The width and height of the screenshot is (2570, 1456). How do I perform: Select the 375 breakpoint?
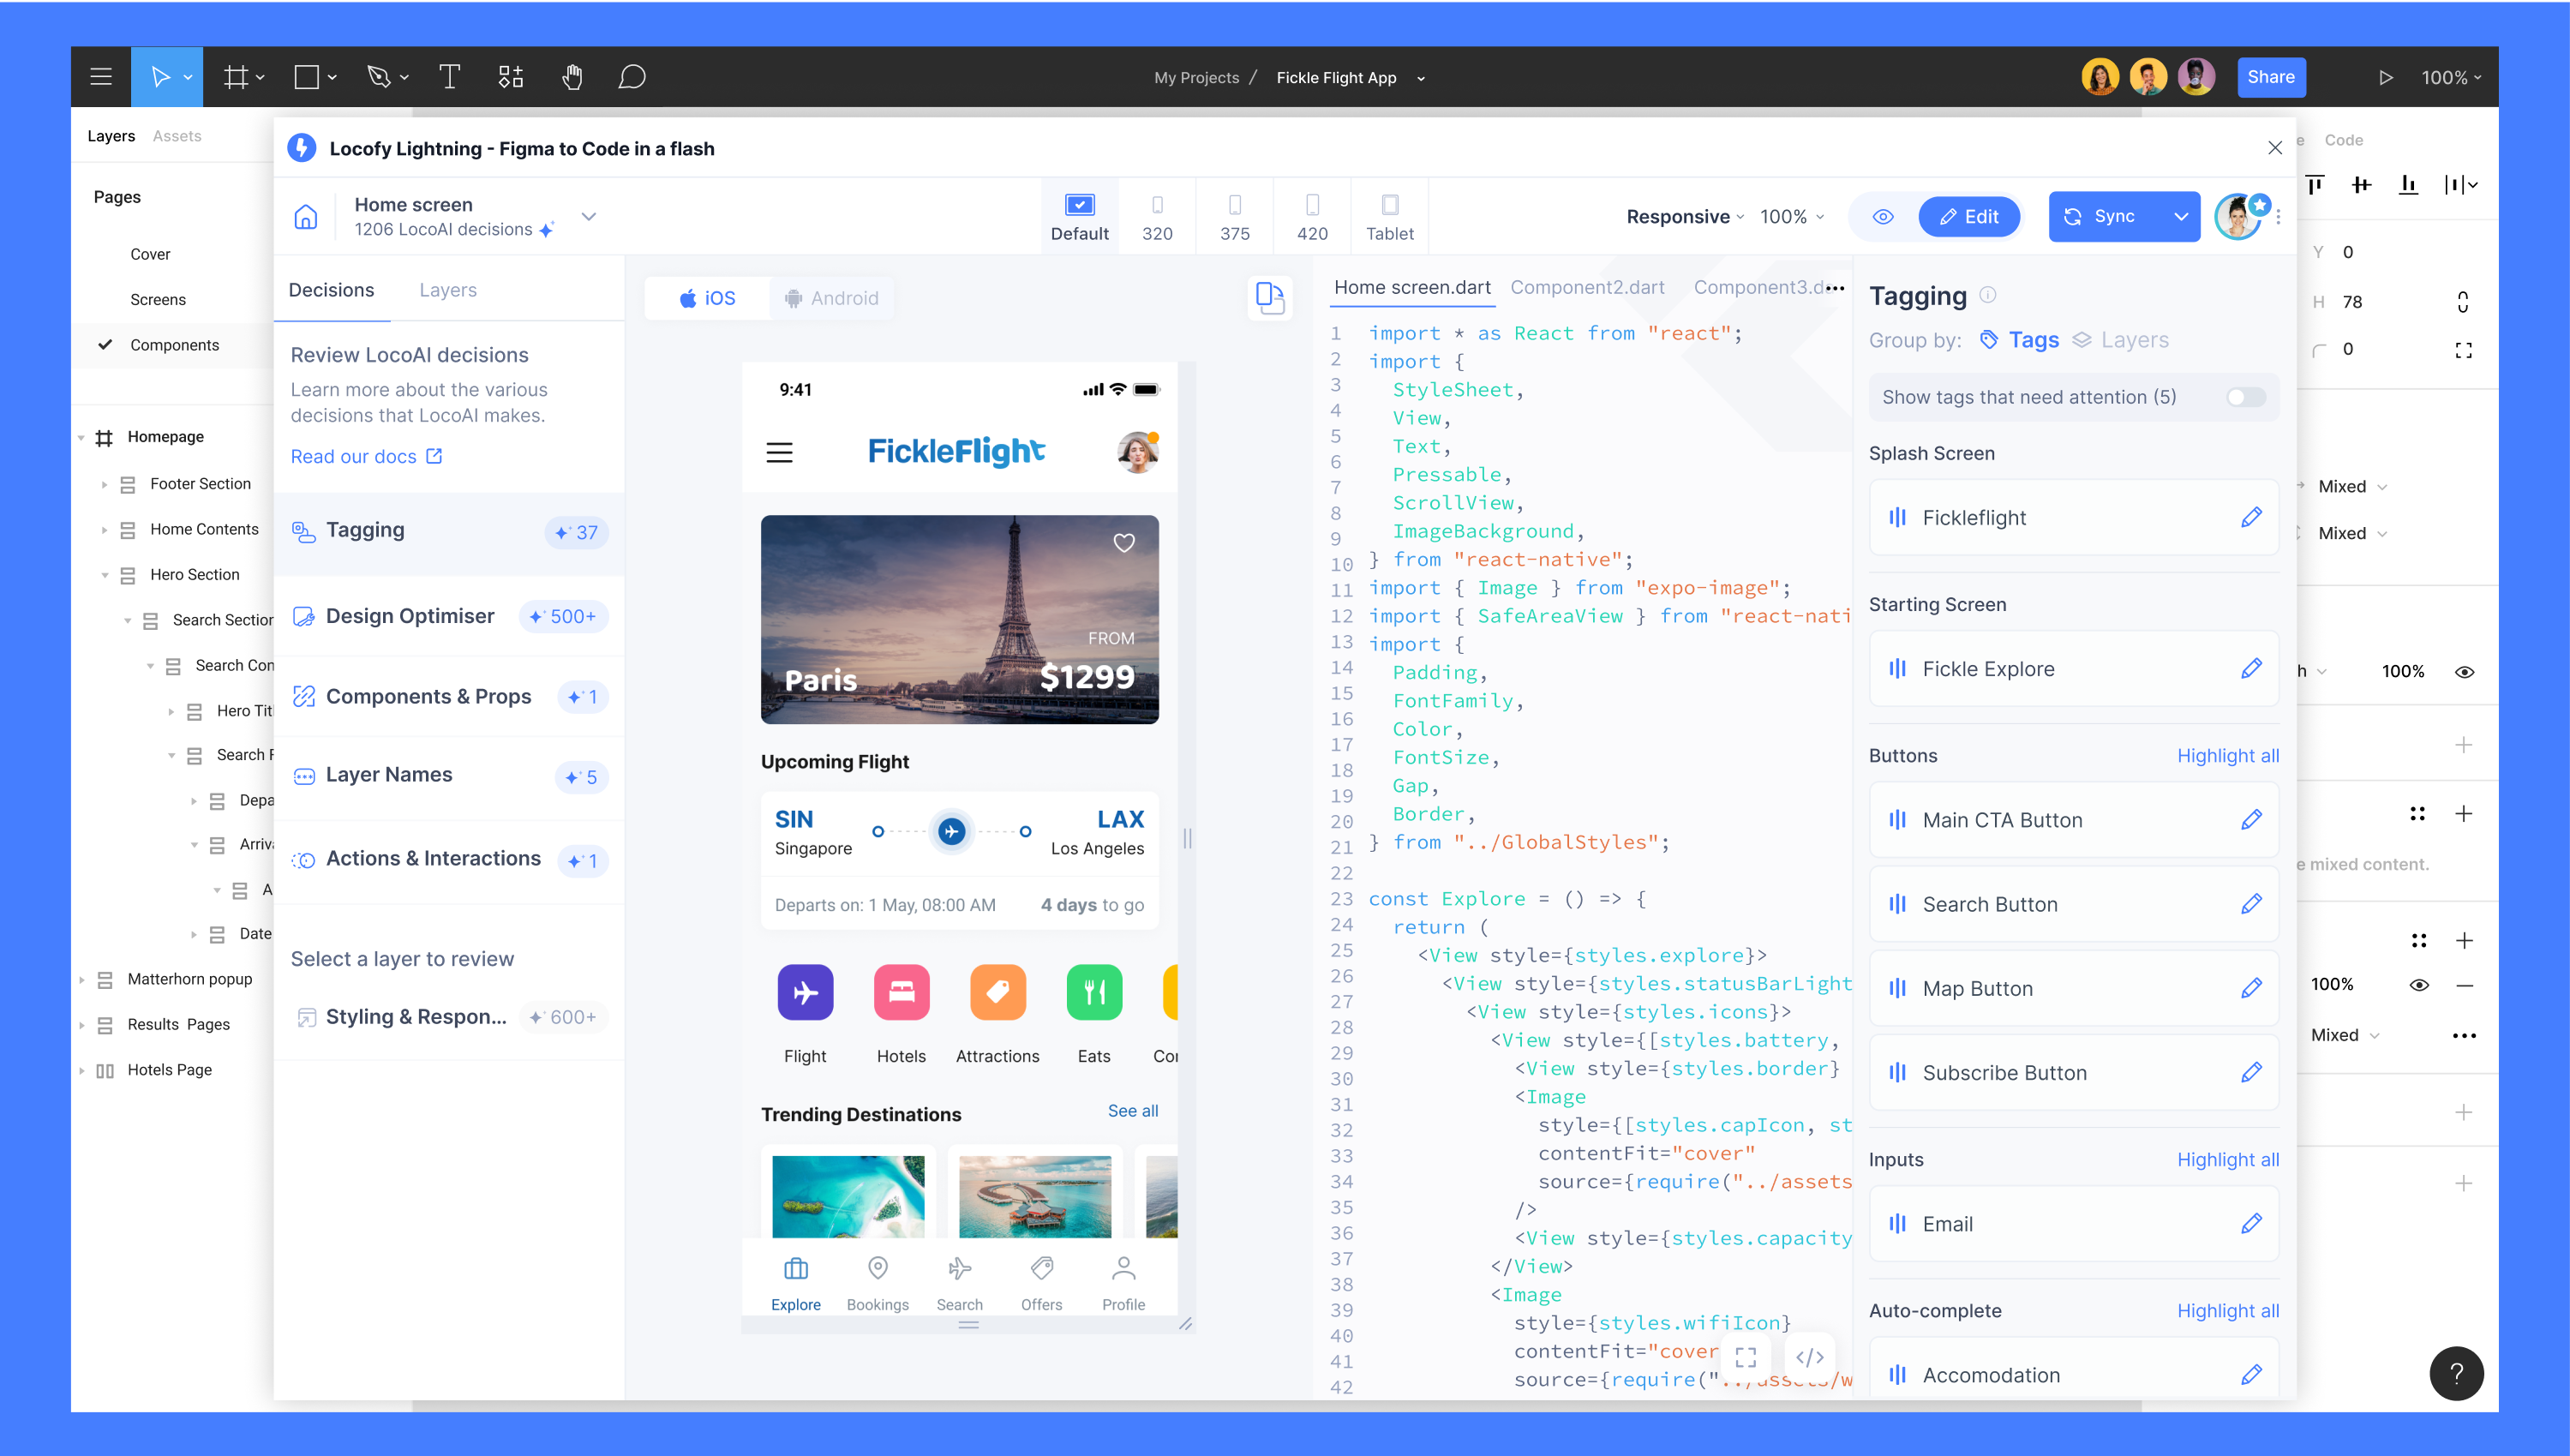tap(1234, 217)
